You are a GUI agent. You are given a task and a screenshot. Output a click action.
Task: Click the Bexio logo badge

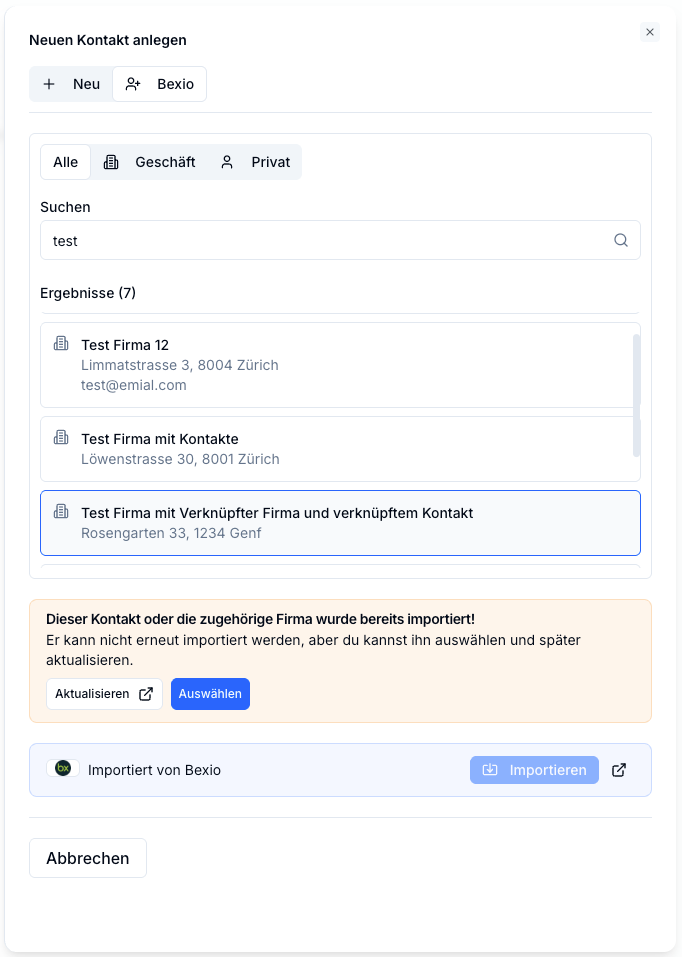[63, 768]
